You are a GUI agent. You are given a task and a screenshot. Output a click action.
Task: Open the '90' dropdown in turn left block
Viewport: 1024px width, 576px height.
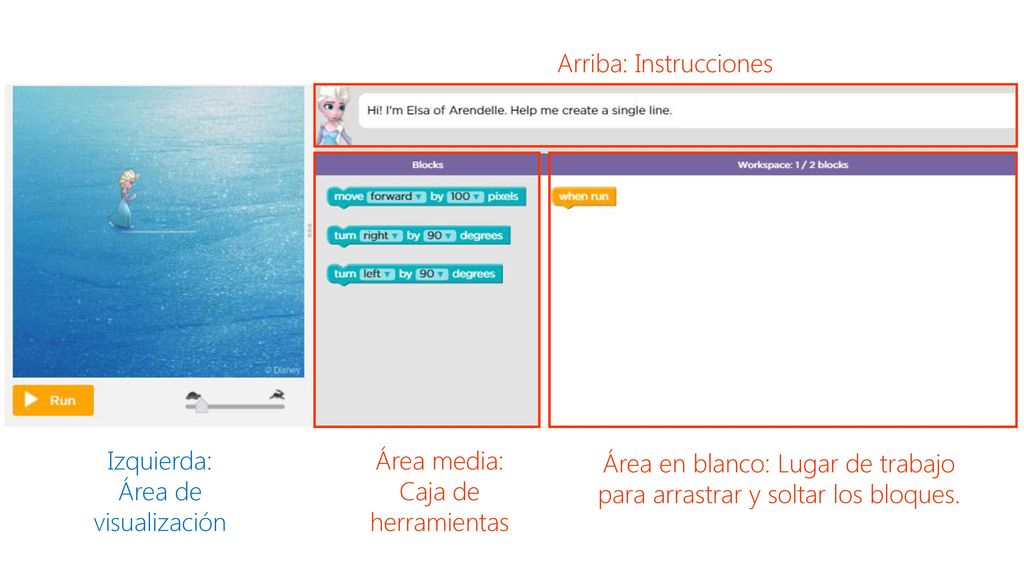coord(432,274)
